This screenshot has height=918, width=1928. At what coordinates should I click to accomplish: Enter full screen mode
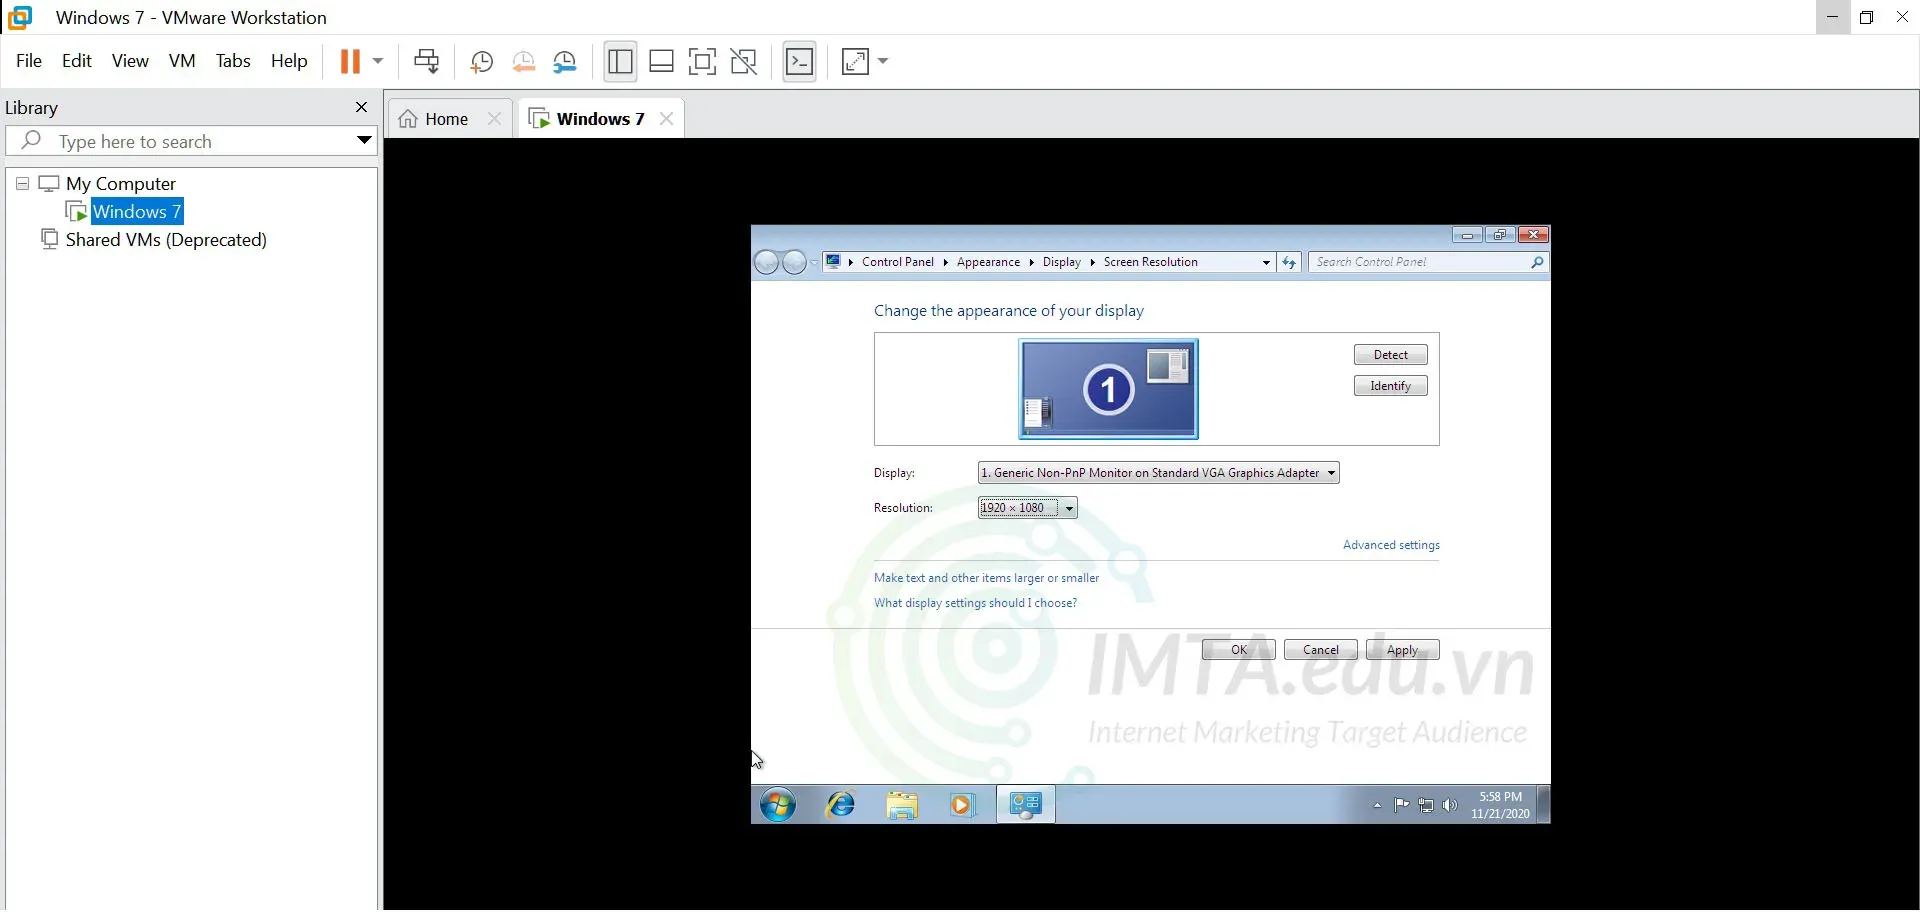[703, 61]
